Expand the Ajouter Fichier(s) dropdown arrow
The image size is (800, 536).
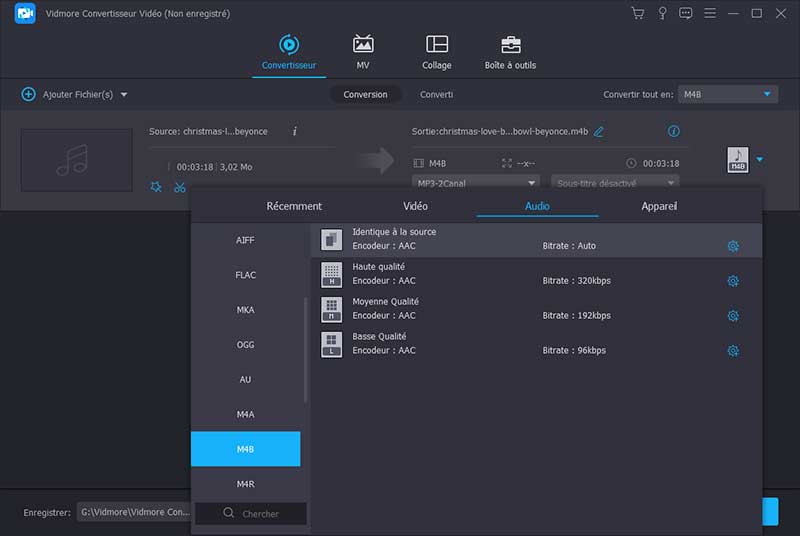point(124,95)
